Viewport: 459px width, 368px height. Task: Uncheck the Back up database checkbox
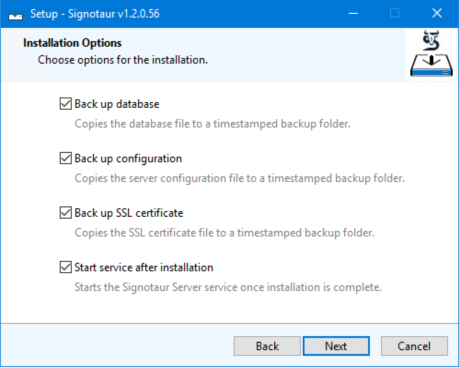[x=66, y=104]
